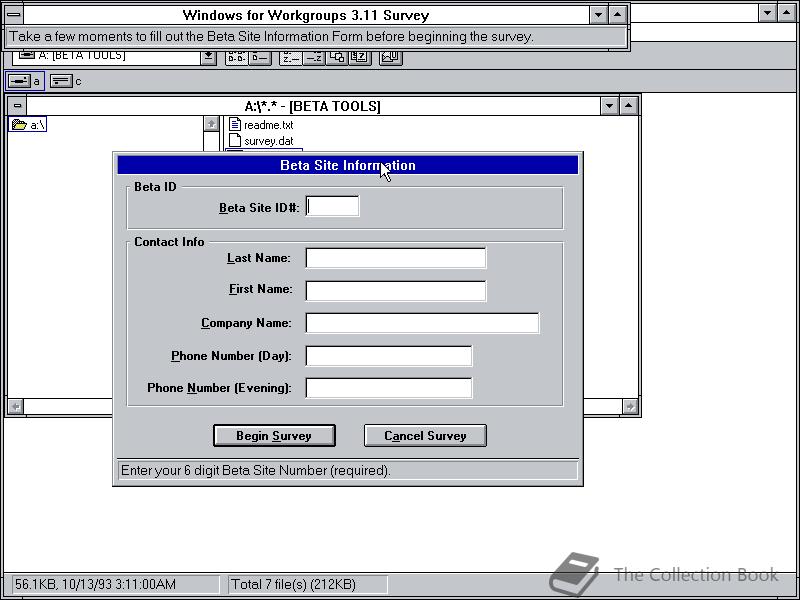Click the Sort by Size toolbar icon
This screenshot has height=600, width=800.
pos(337,57)
